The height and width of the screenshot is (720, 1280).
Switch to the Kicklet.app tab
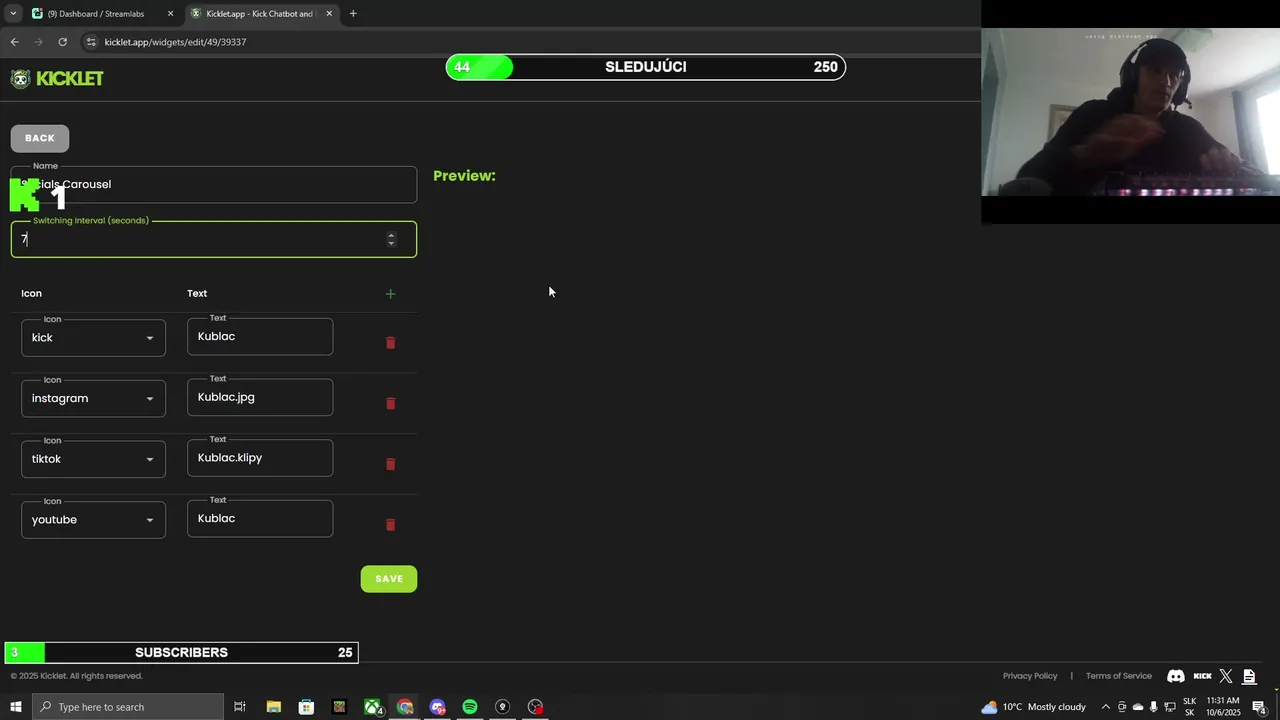(260, 14)
